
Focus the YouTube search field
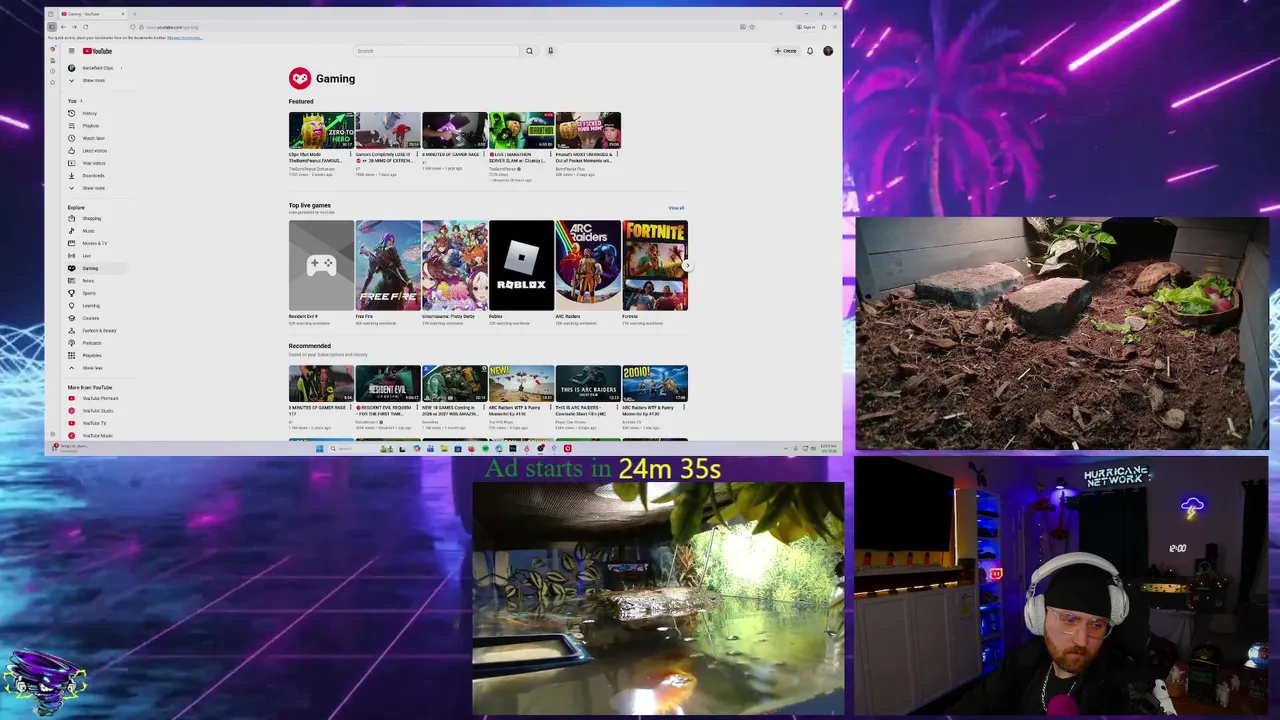tap(437, 51)
